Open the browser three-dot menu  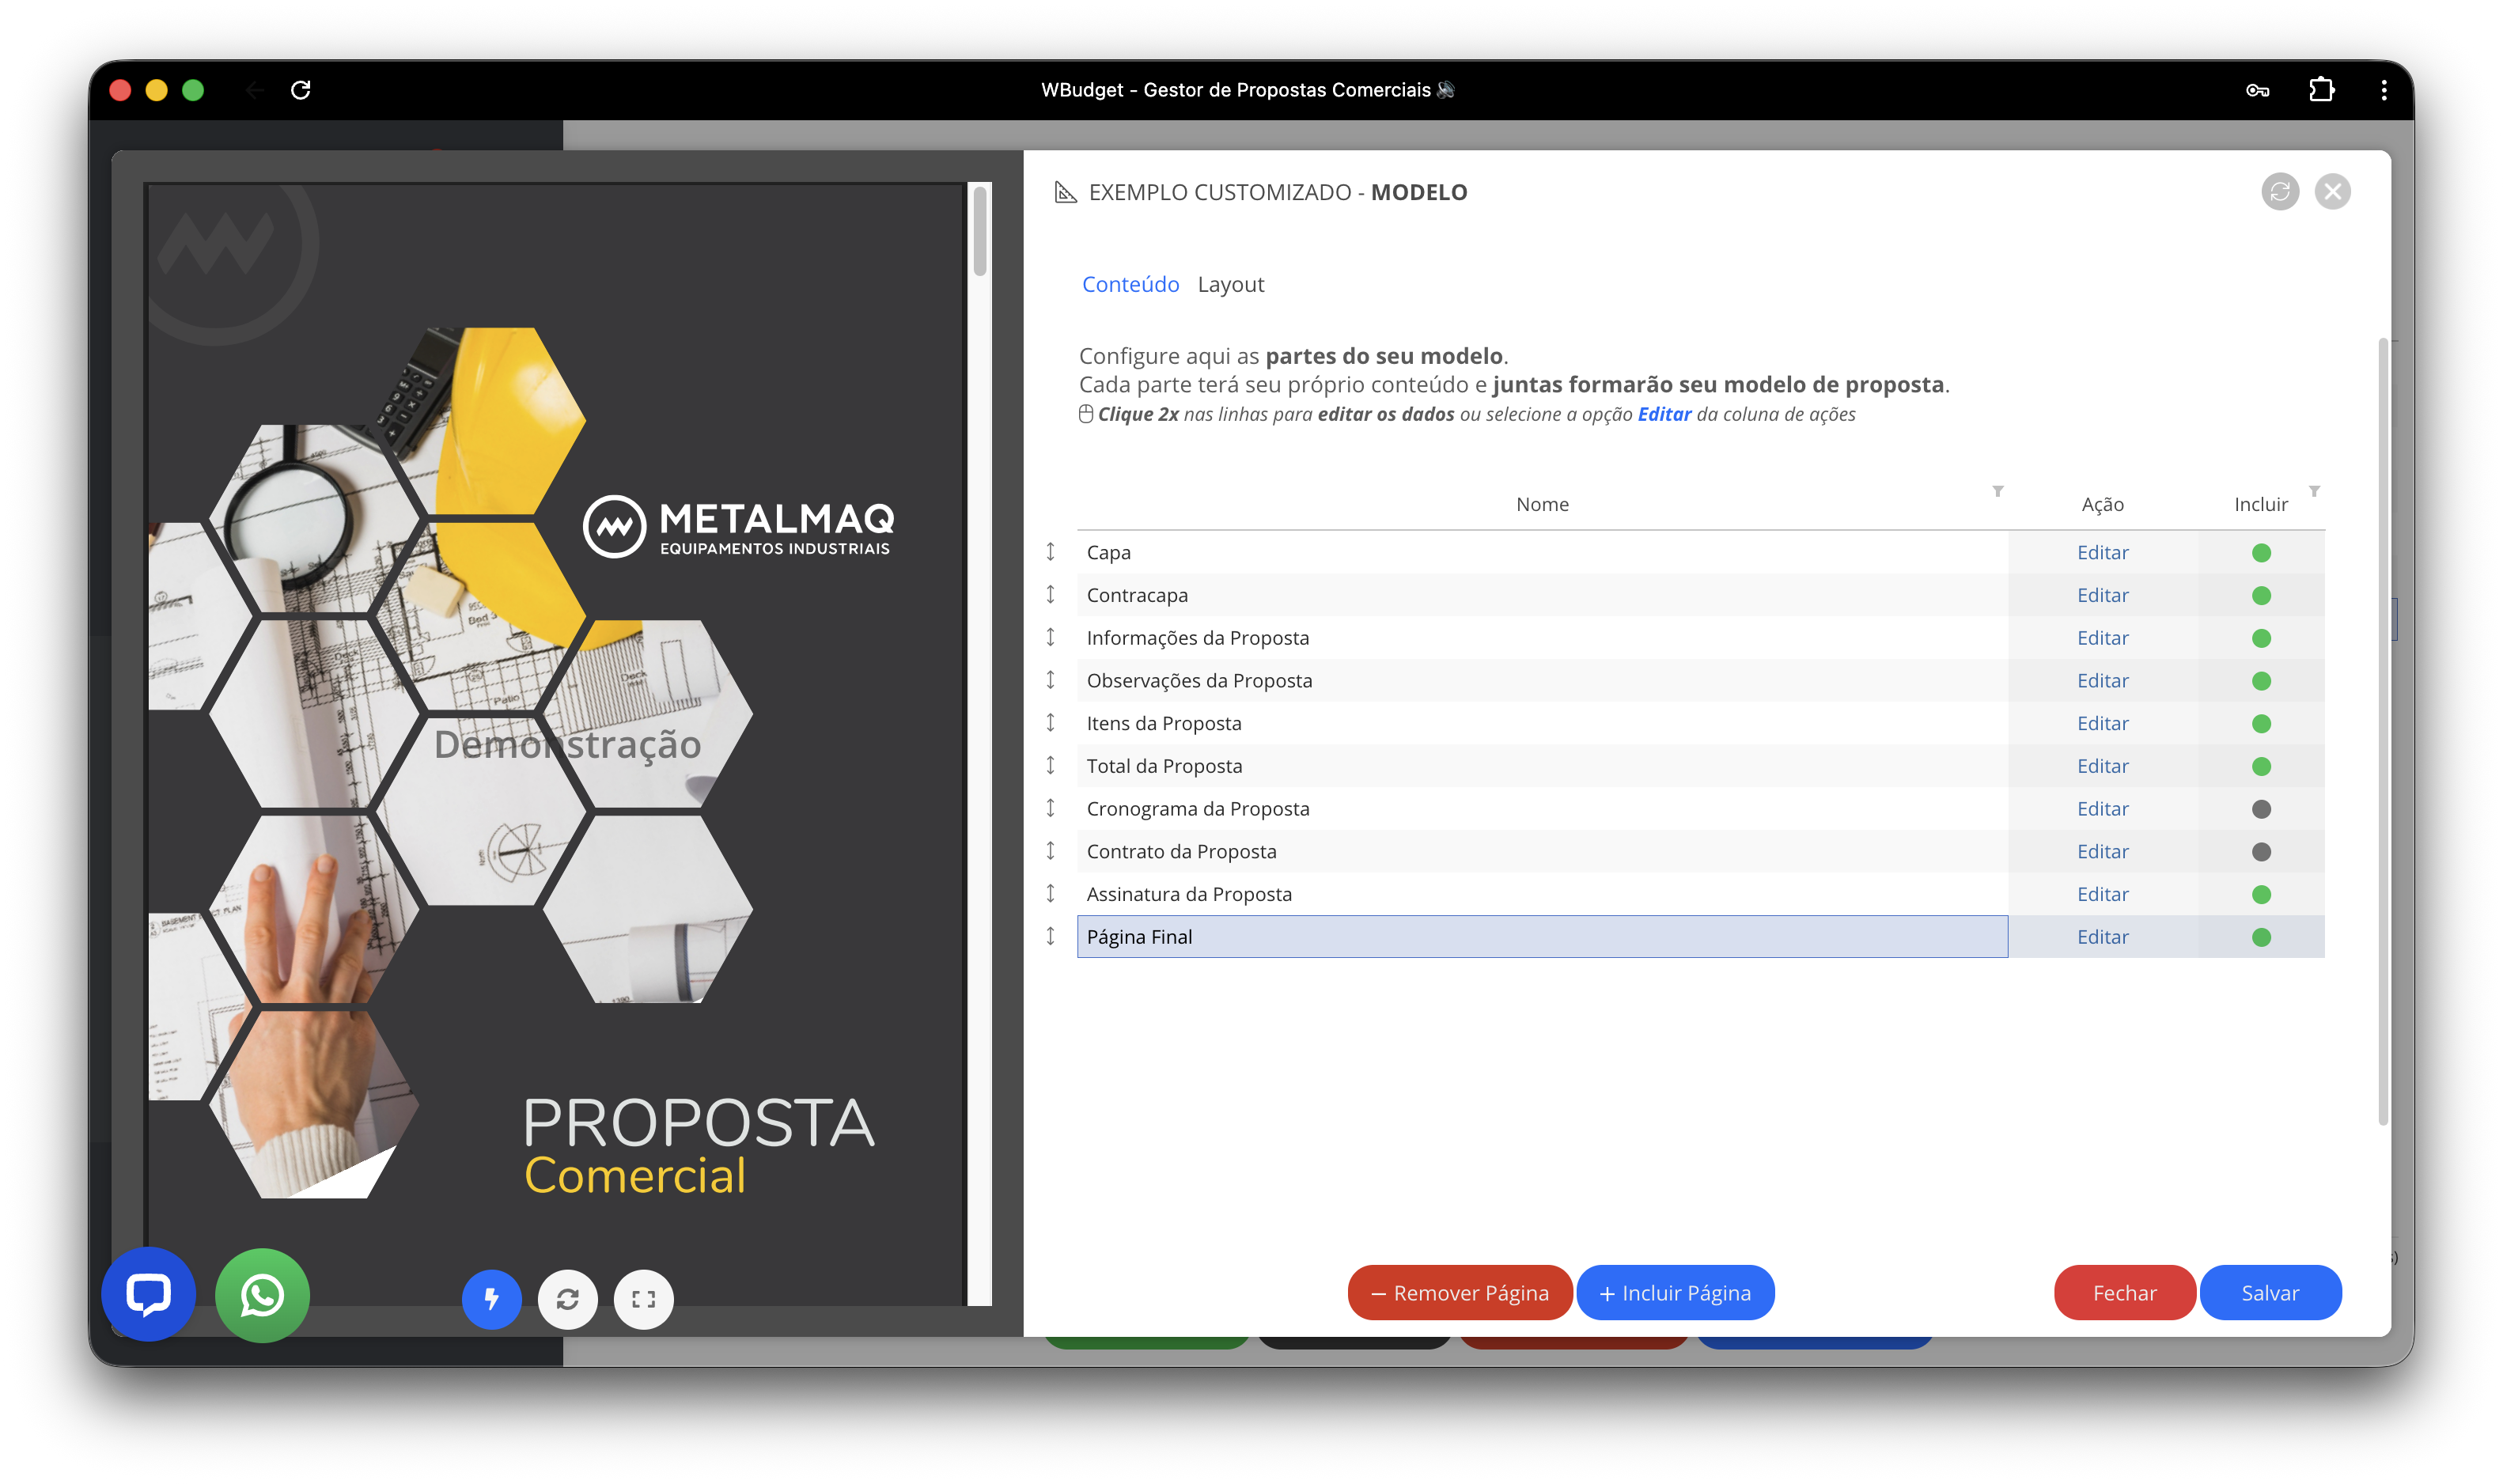(x=2384, y=90)
